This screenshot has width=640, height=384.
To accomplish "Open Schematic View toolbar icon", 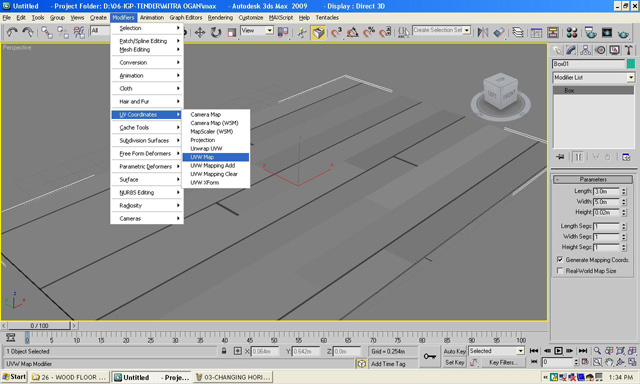I will point(553,32).
